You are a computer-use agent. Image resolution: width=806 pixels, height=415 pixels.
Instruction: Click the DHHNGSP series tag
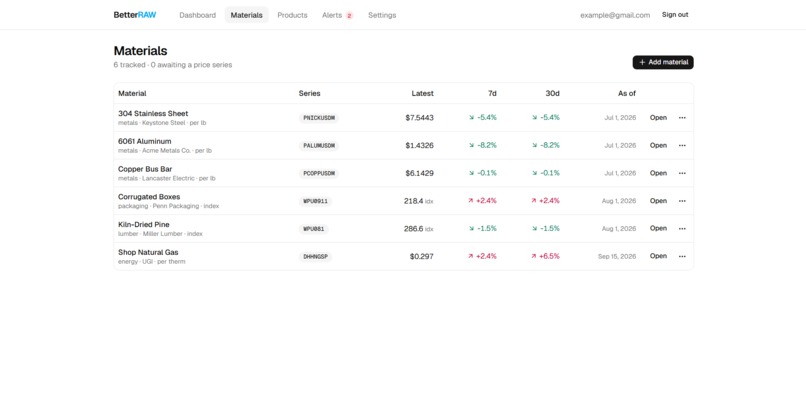pyautogui.click(x=315, y=257)
